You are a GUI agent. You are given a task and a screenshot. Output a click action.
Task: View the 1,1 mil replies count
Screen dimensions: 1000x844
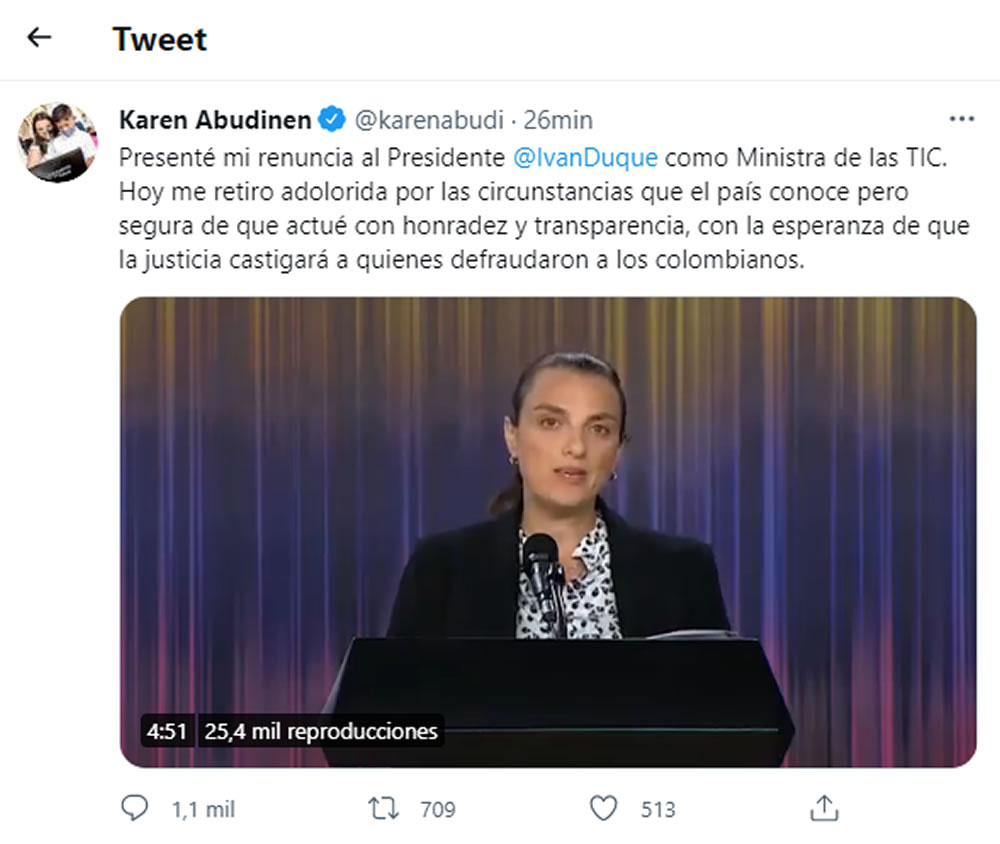click(x=203, y=810)
